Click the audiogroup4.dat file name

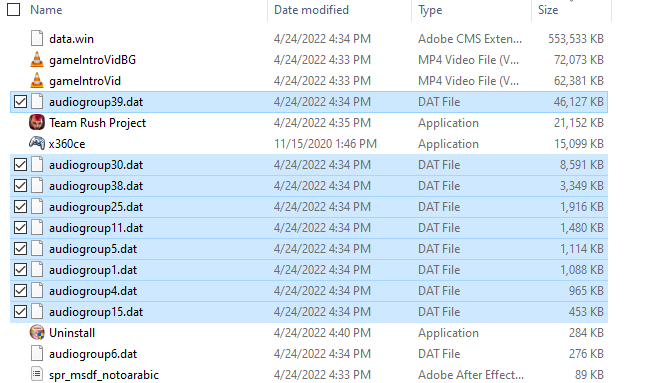click(93, 291)
